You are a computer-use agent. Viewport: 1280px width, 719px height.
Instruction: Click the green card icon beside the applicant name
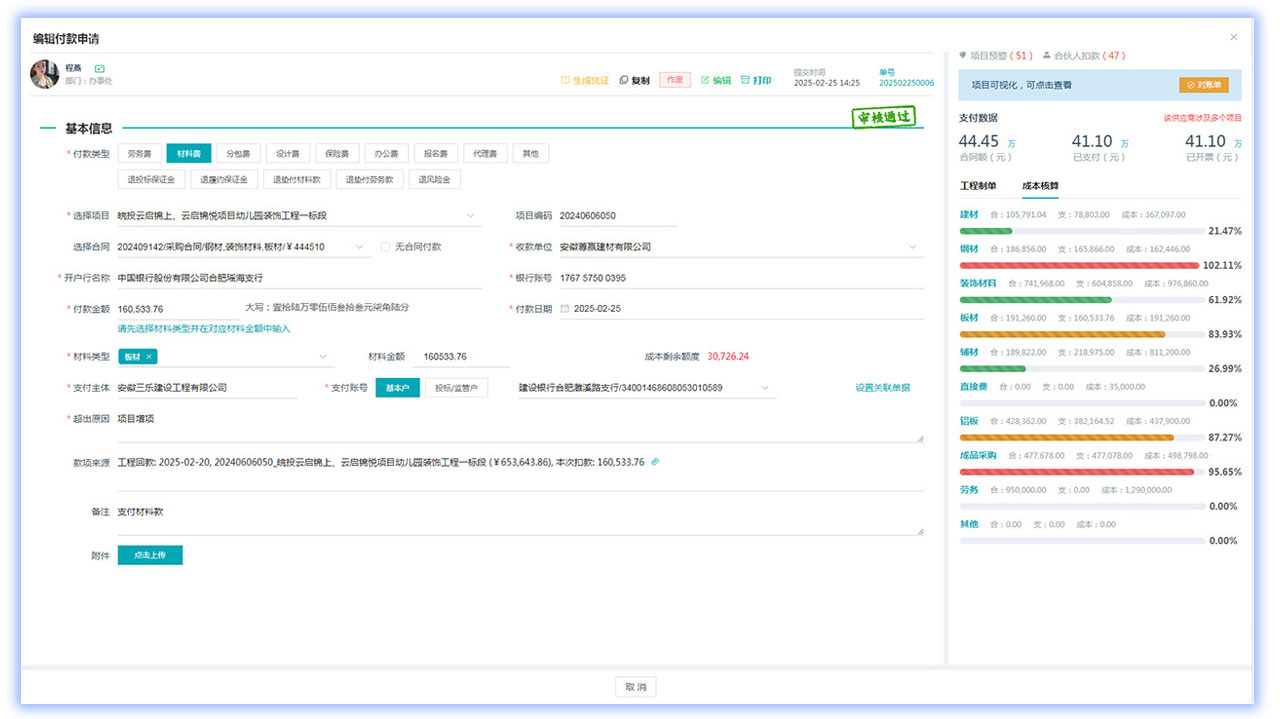click(99, 68)
